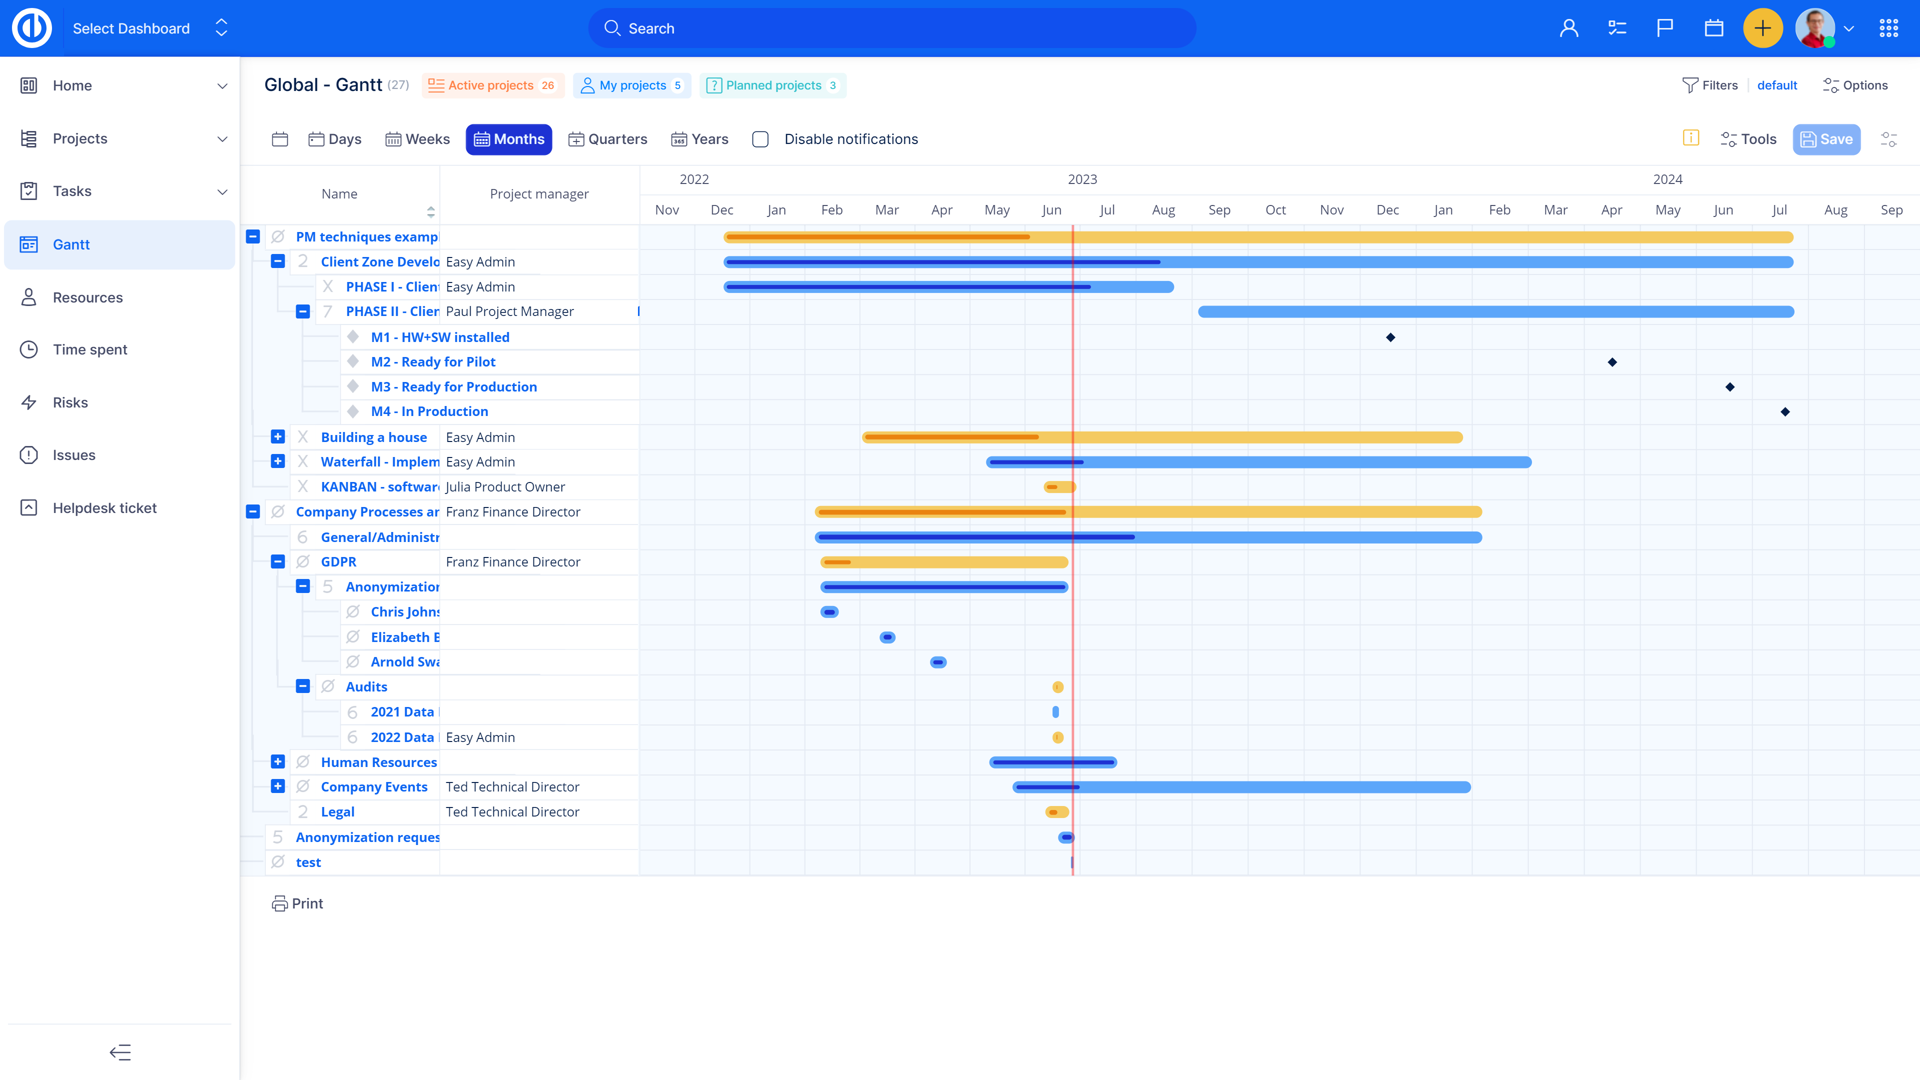Type a query in the Search field

pos(892,27)
